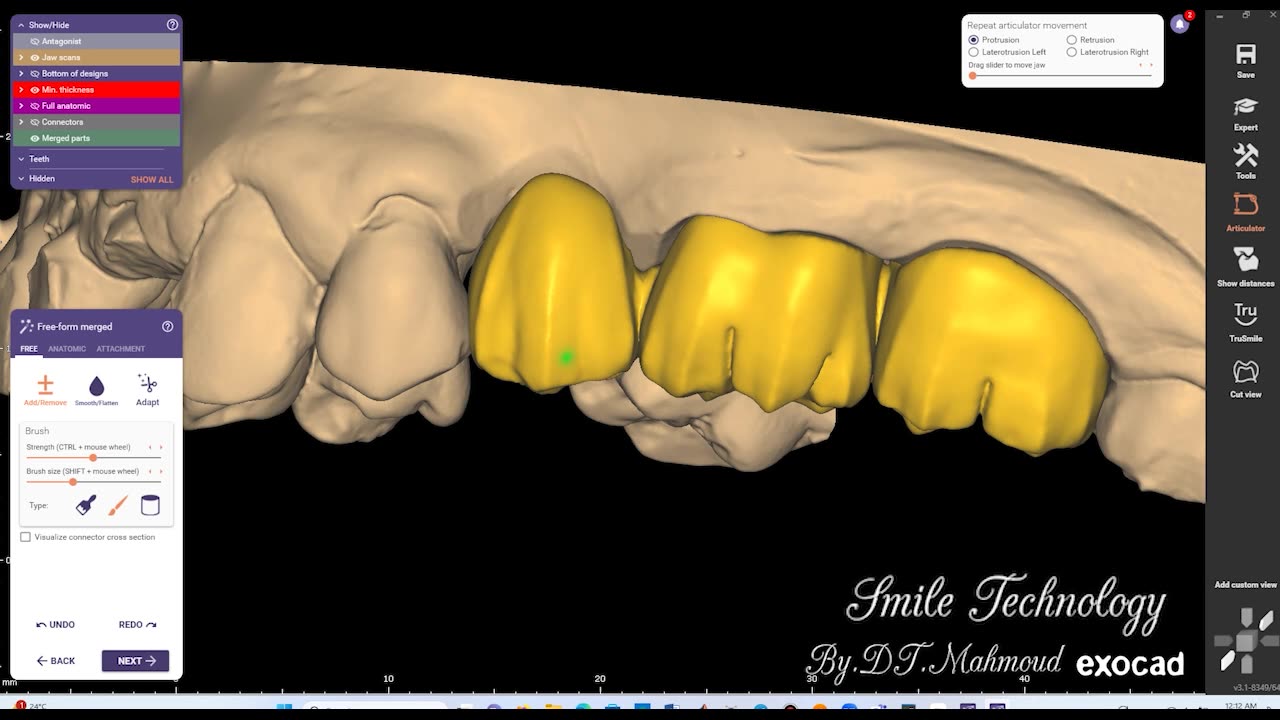
Task: Open help for Free-form merged panel
Action: [x=167, y=326]
